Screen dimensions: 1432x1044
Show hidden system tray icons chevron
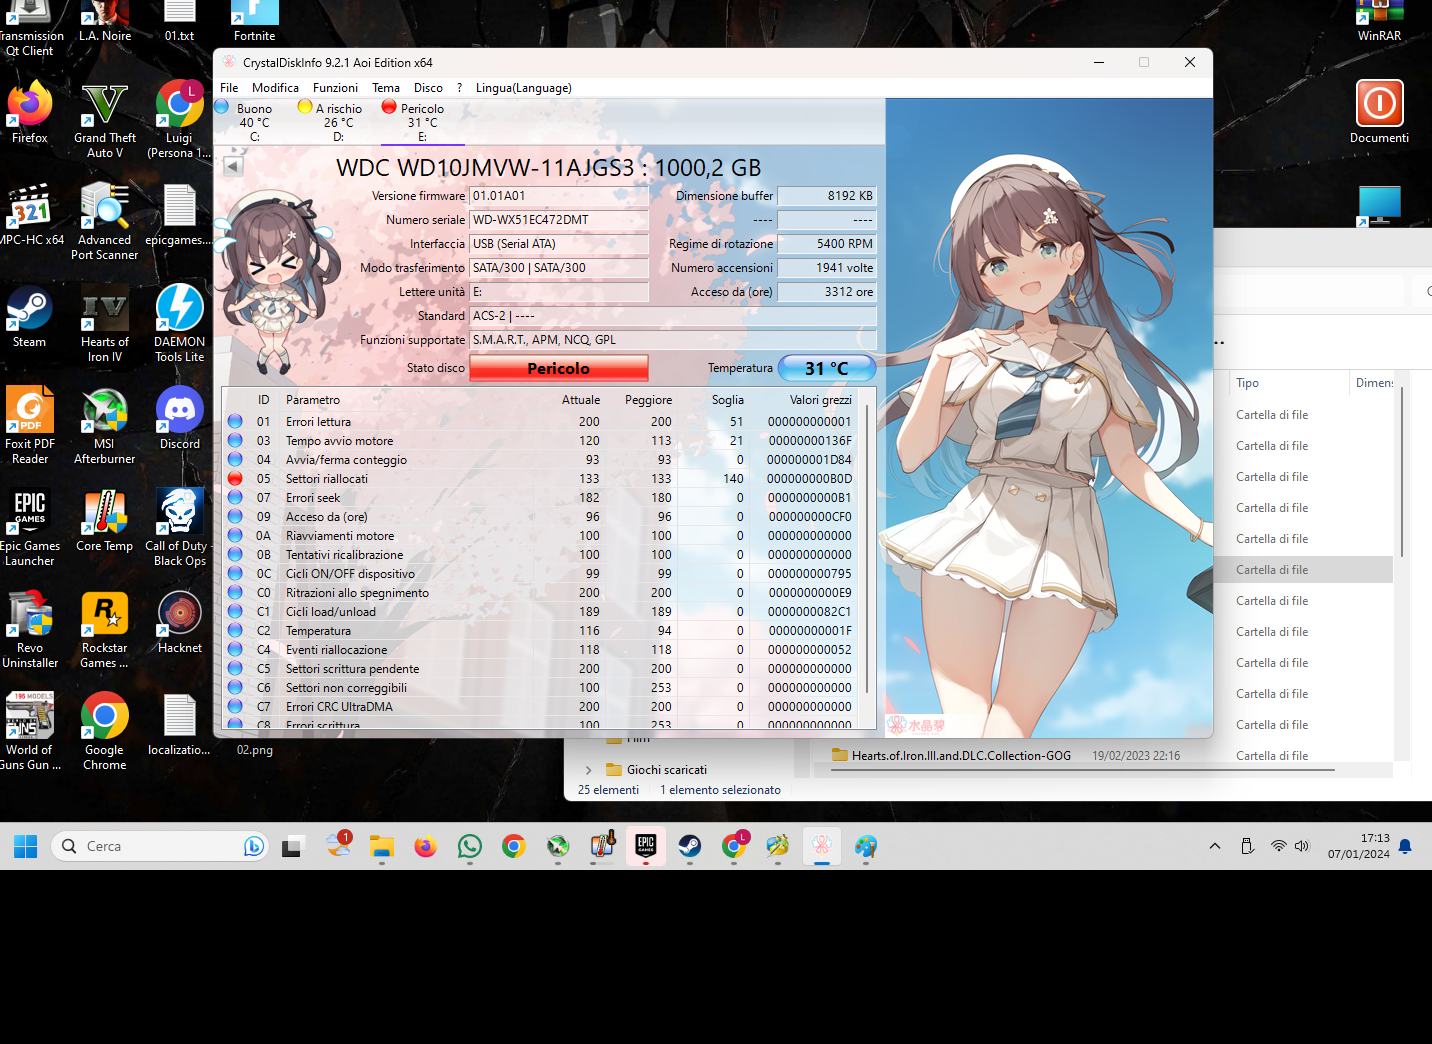click(1215, 846)
